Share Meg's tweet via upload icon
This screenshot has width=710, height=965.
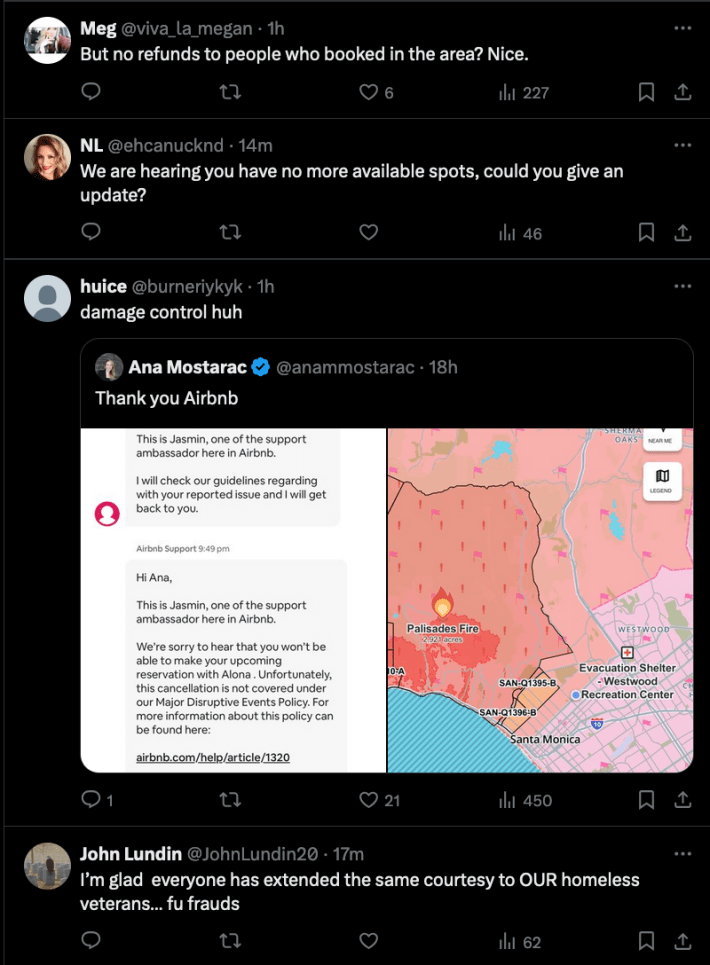(683, 91)
